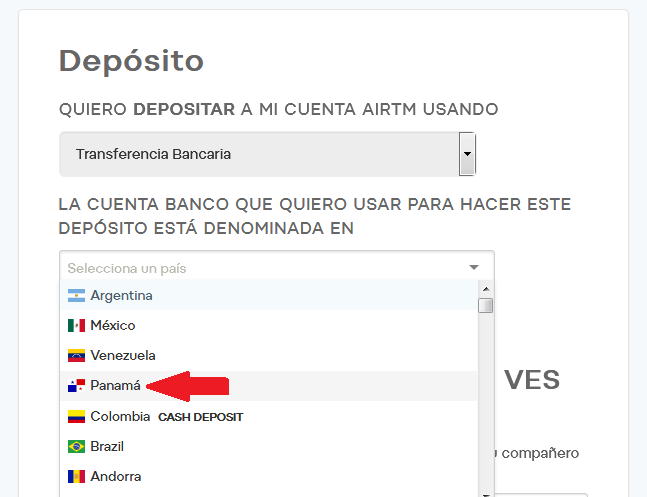This screenshot has height=497, width=647.
Task: Click the CASH DEPOSIT label beside Colombia
Action: [x=201, y=417]
